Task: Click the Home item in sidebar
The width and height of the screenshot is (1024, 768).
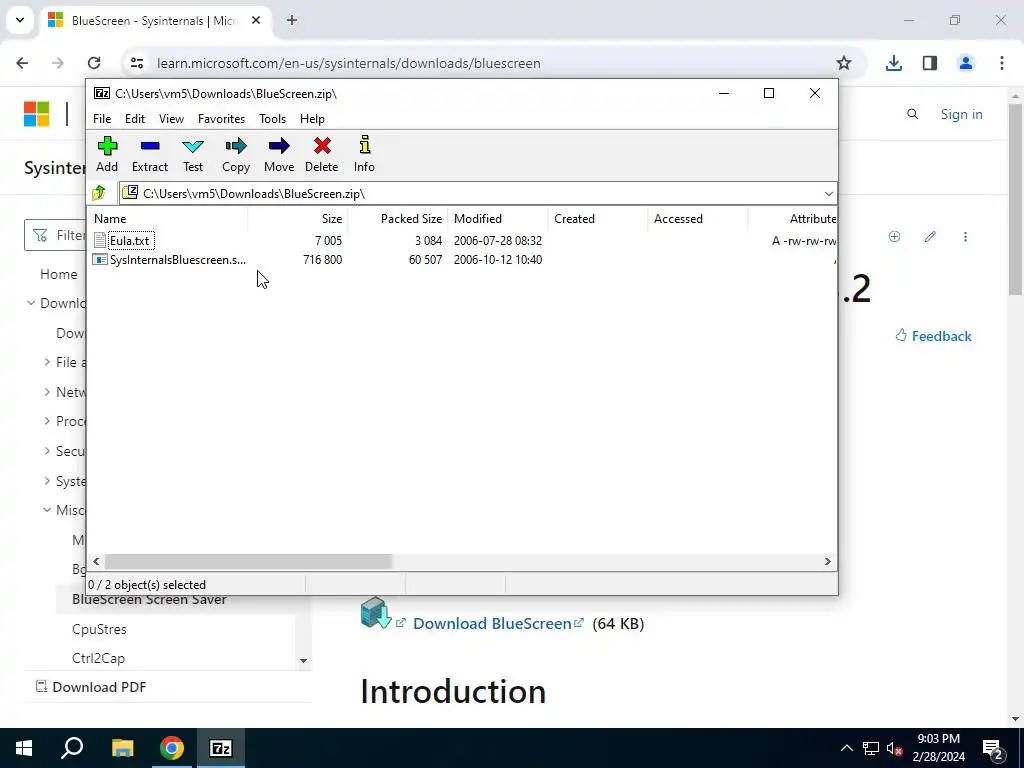Action: point(59,274)
